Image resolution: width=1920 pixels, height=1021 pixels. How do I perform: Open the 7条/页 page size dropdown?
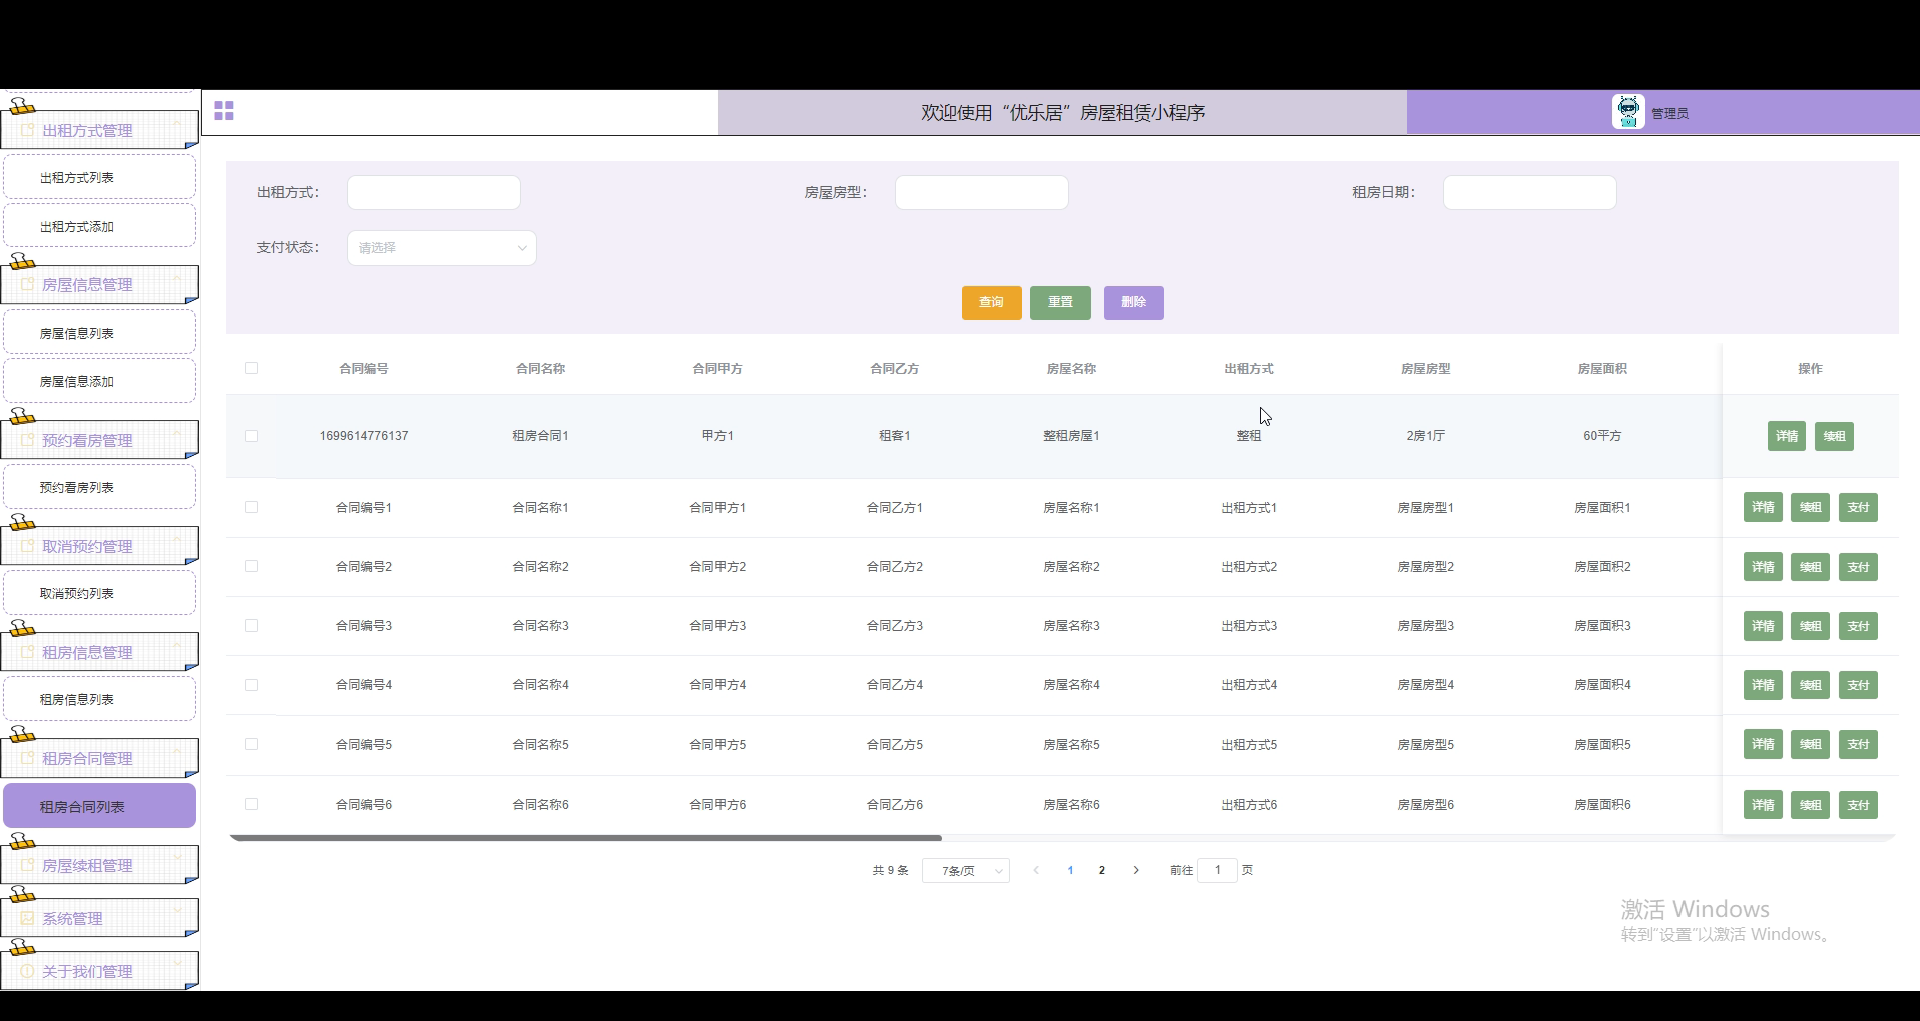966,871
